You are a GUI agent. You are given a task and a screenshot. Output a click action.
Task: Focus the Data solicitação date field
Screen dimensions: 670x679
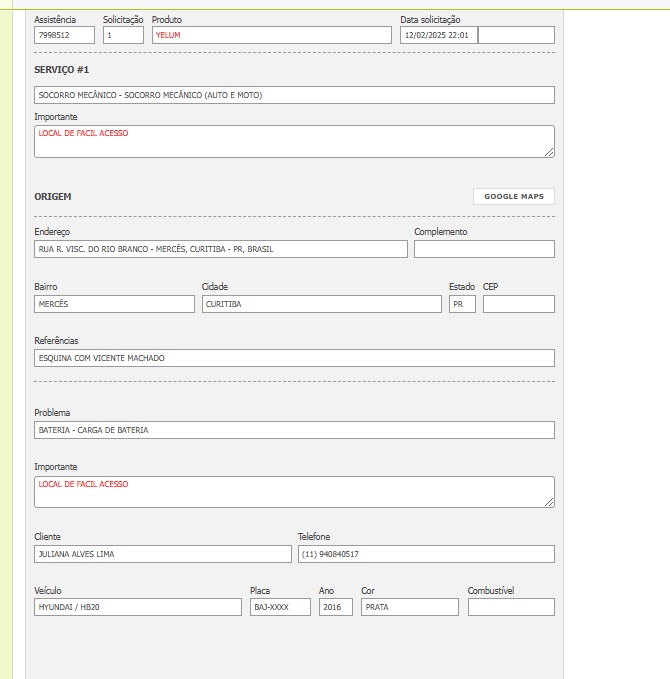(438, 35)
